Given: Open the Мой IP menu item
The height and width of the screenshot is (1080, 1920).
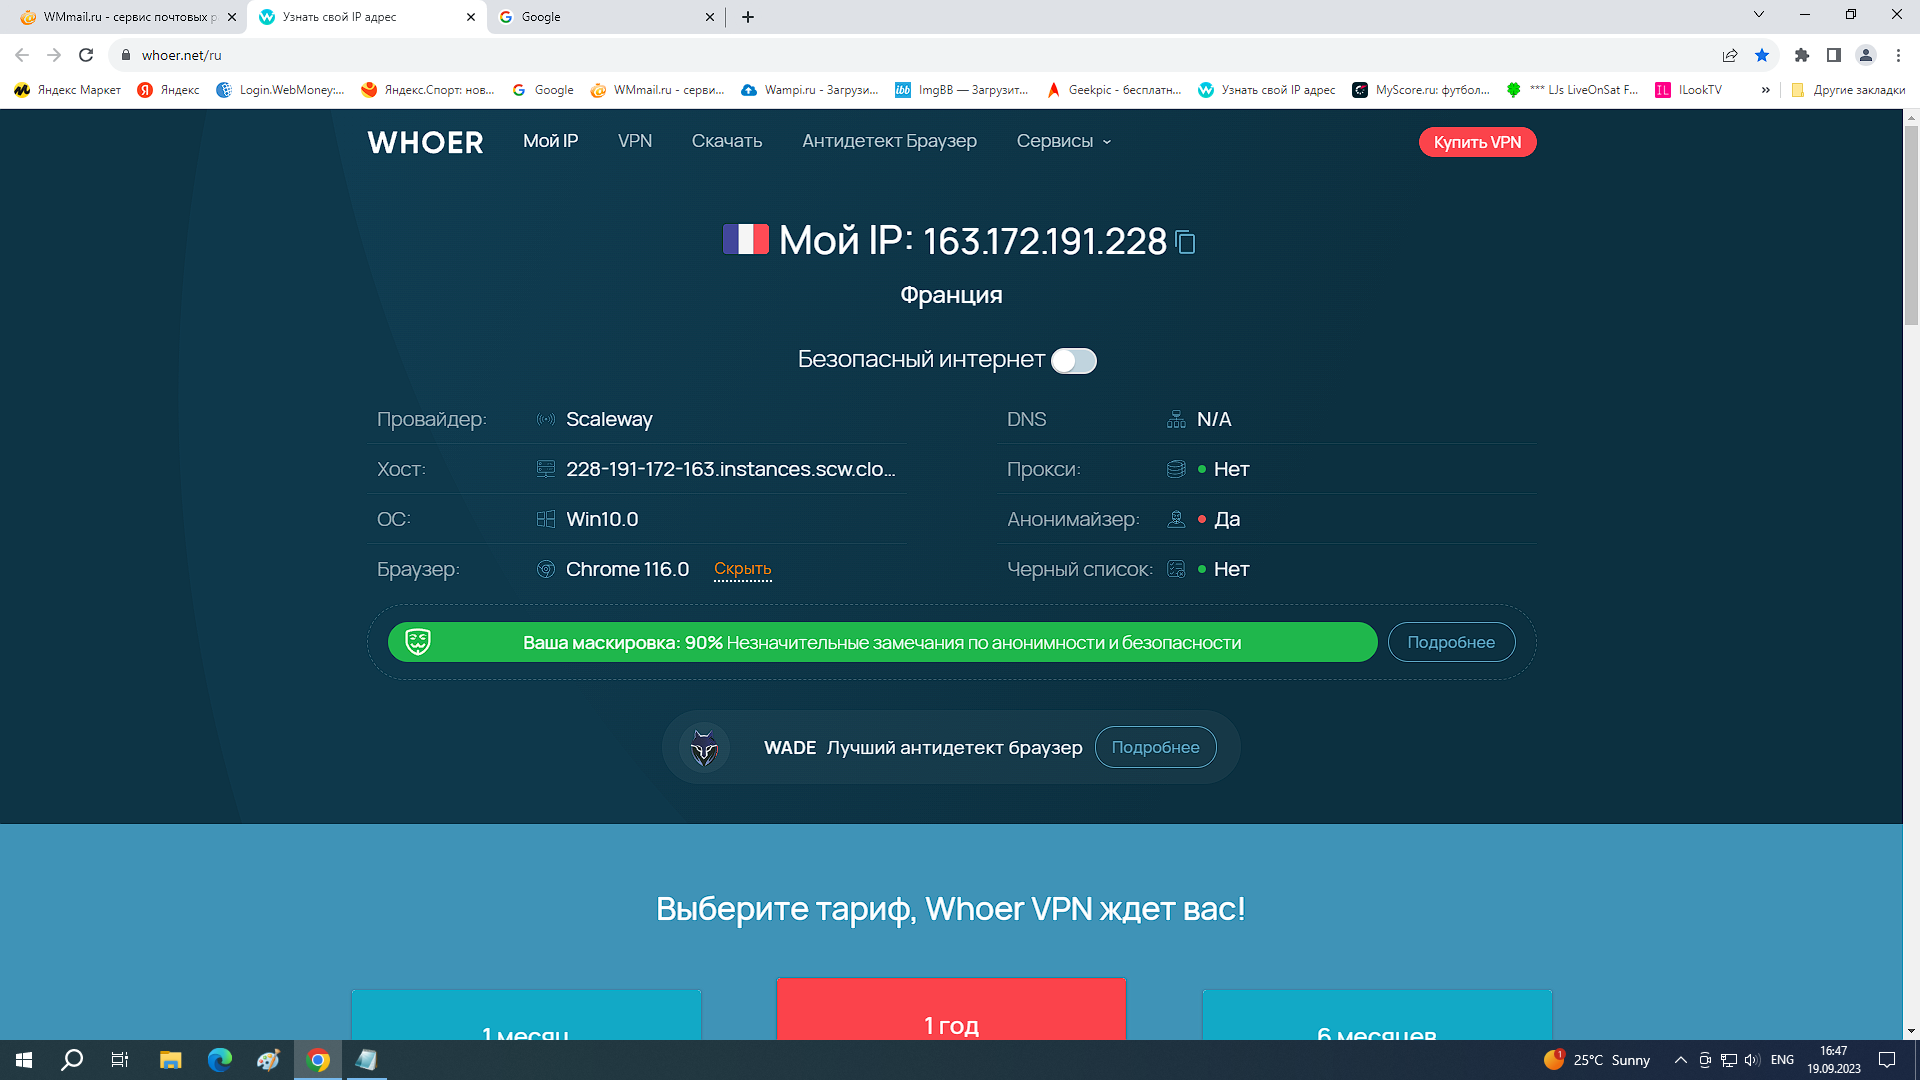Looking at the screenshot, I should coord(550,141).
